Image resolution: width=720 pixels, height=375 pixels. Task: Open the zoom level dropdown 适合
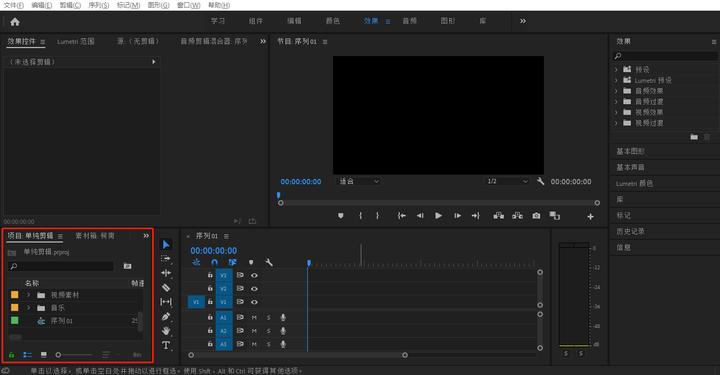tap(359, 181)
